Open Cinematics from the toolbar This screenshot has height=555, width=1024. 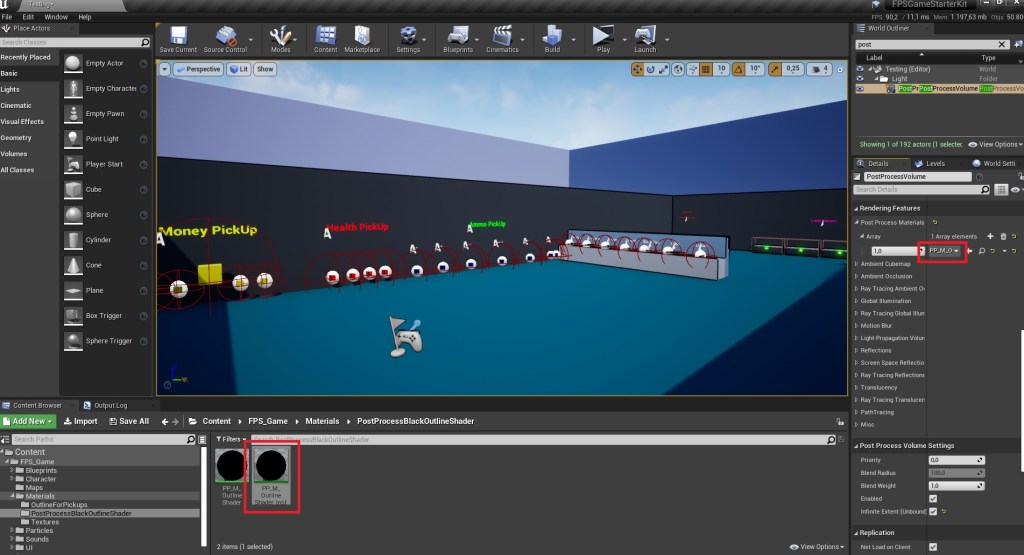point(502,37)
